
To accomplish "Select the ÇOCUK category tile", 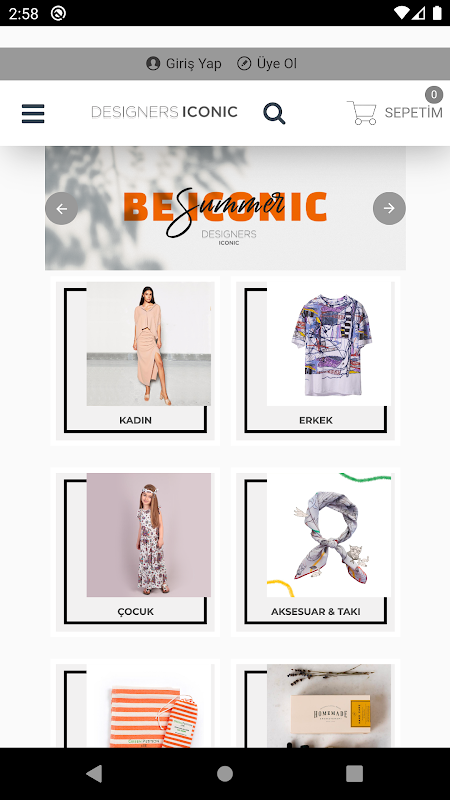I will tap(135, 552).
